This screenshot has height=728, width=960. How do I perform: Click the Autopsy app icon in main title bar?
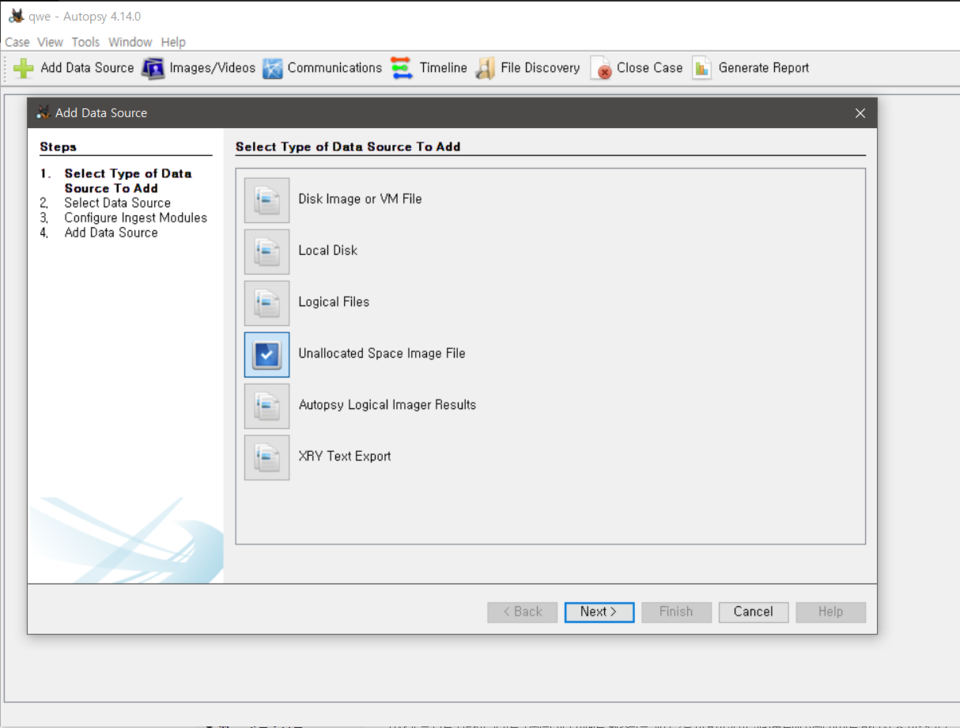(x=16, y=16)
